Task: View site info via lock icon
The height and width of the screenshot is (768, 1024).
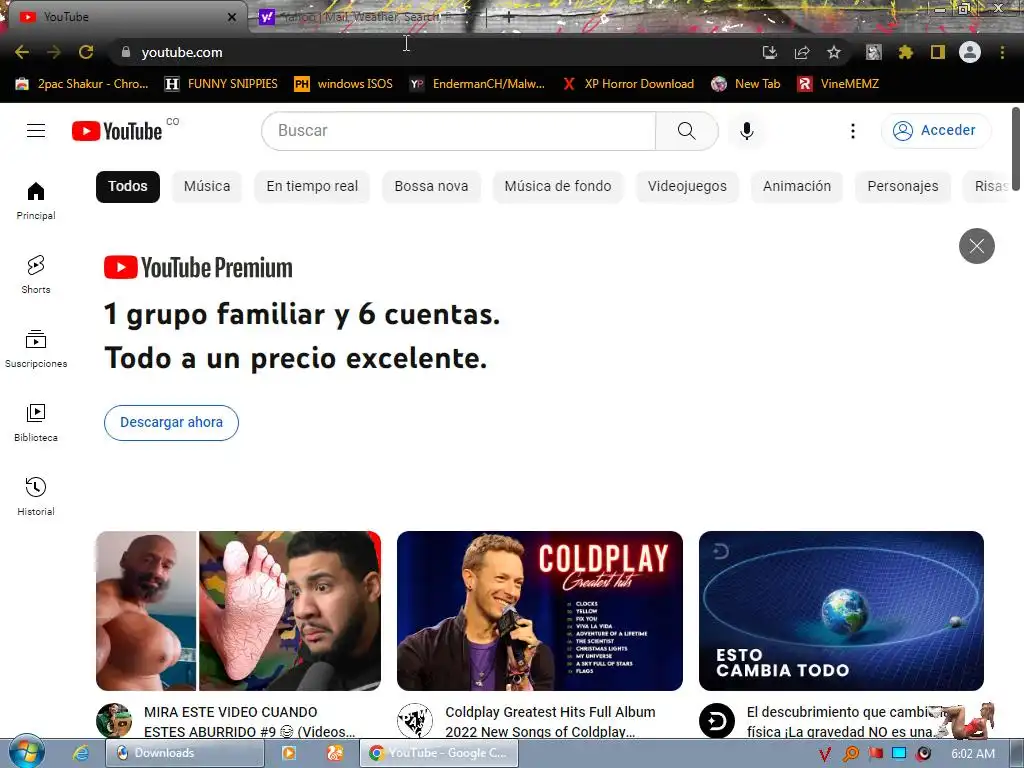Action: pos(126,52)
